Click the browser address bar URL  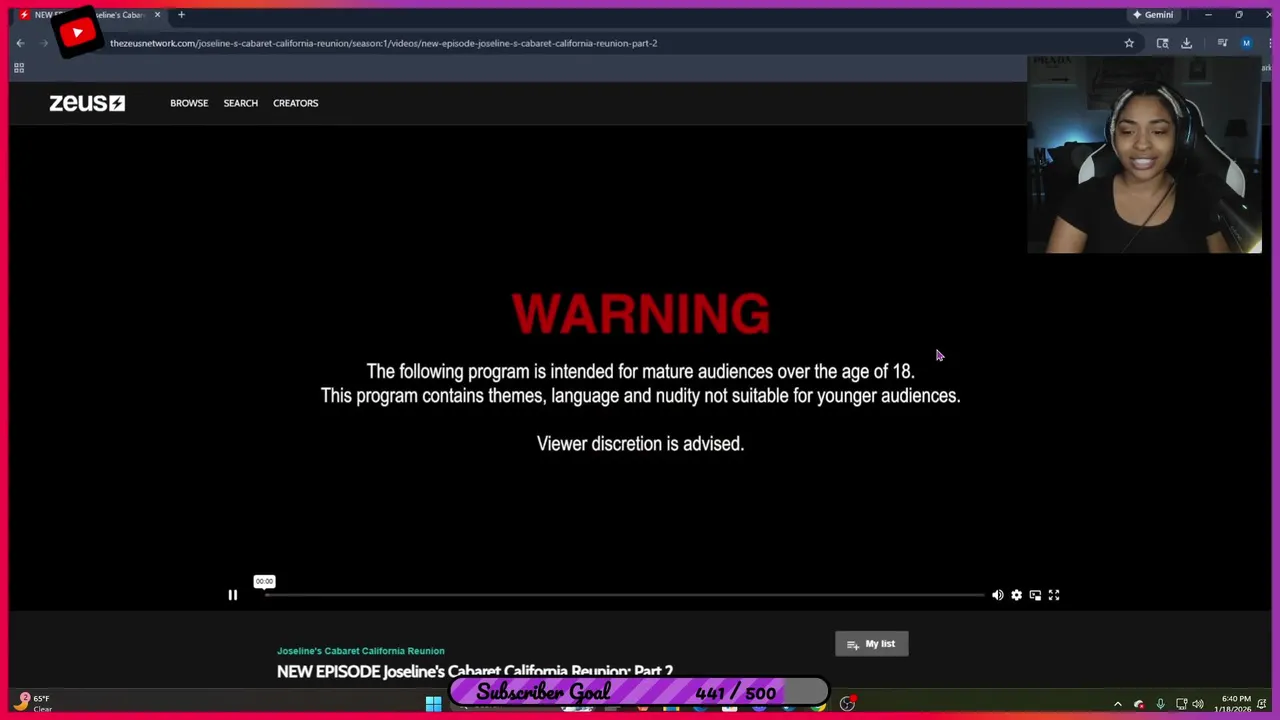tap(383, 43)
